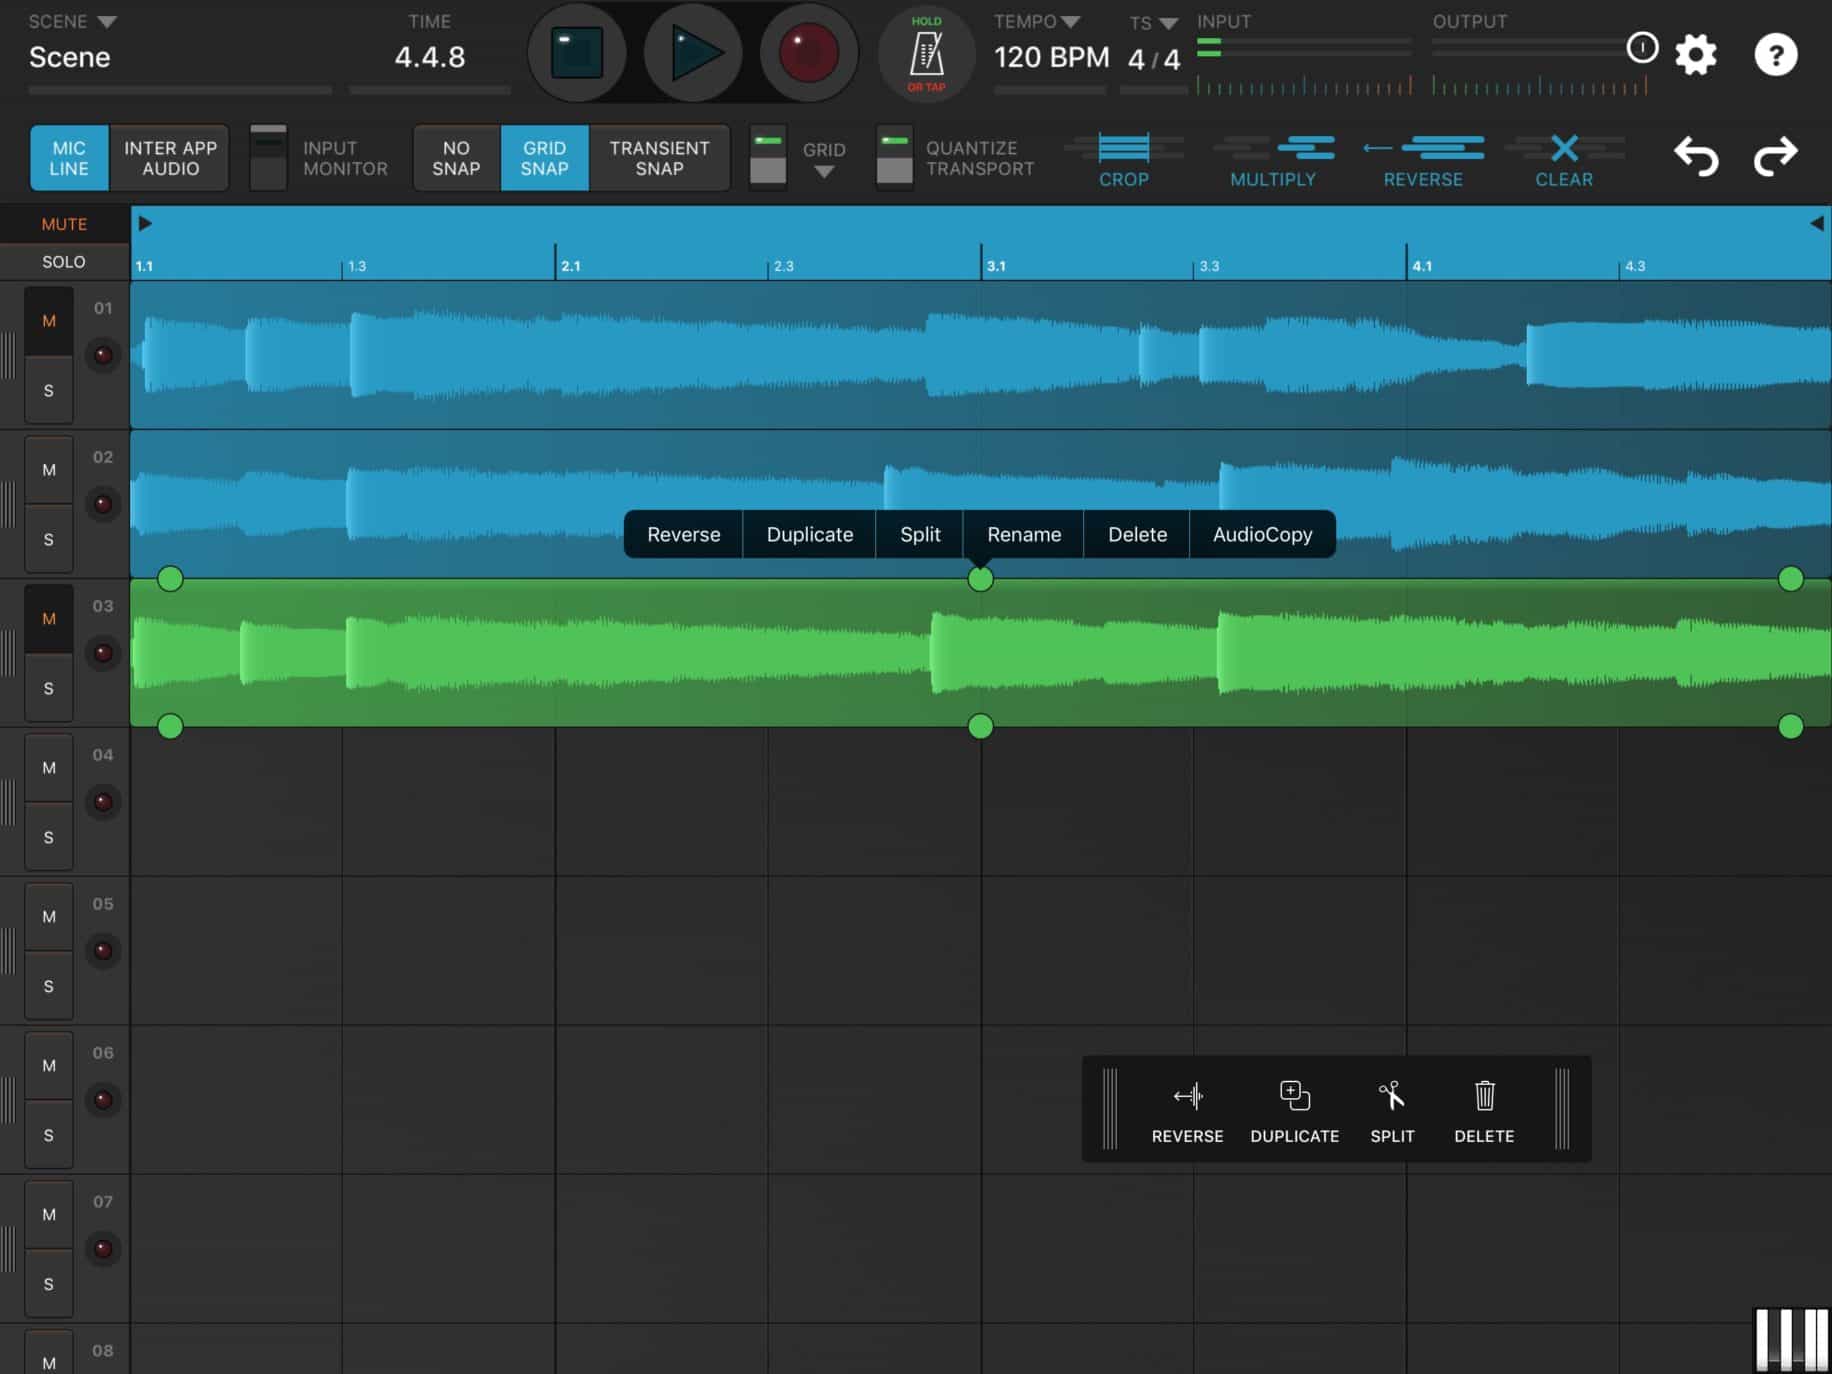Click the Undo arrow
The image size is (1832, 1374).
click(x=1697, y=155)
